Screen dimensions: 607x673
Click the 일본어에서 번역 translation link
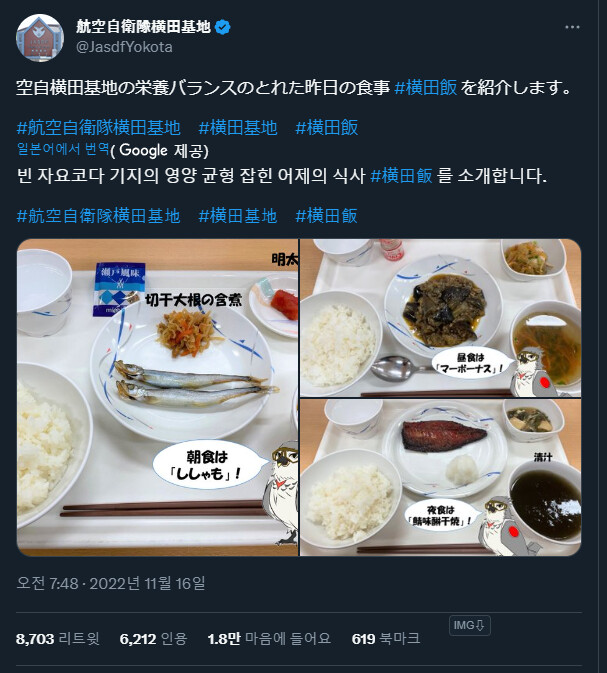coord(63,149)
